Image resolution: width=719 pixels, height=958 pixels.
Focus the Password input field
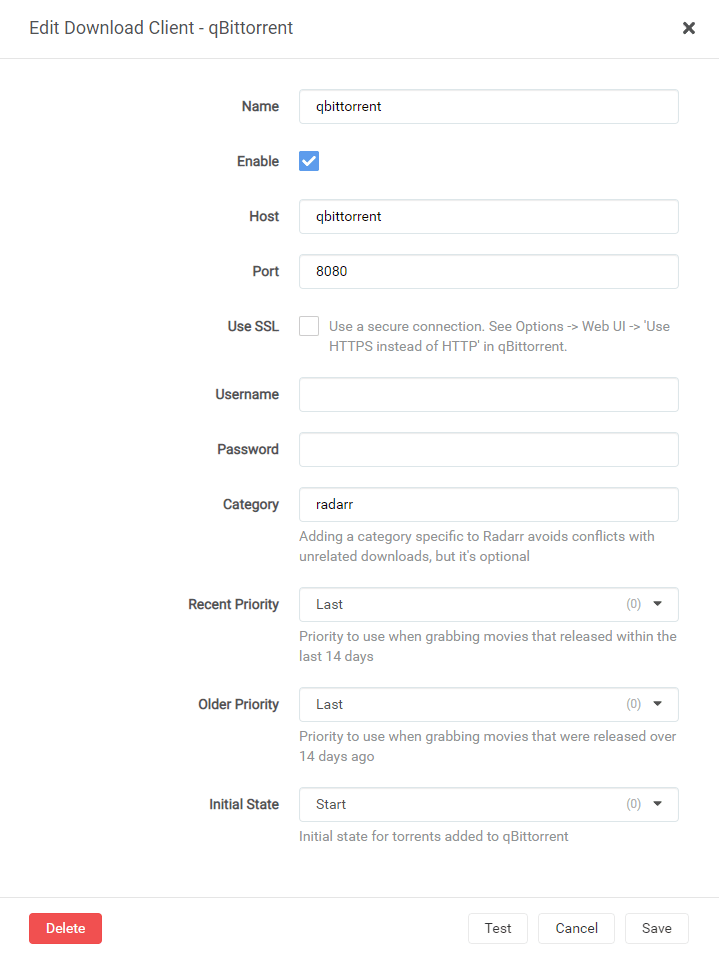(488, 449)
